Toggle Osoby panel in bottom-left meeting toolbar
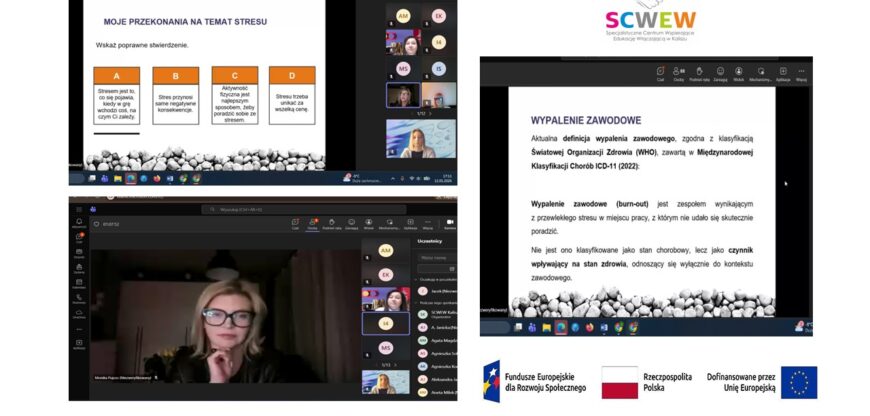870x416 pixels. coord(312,223)
